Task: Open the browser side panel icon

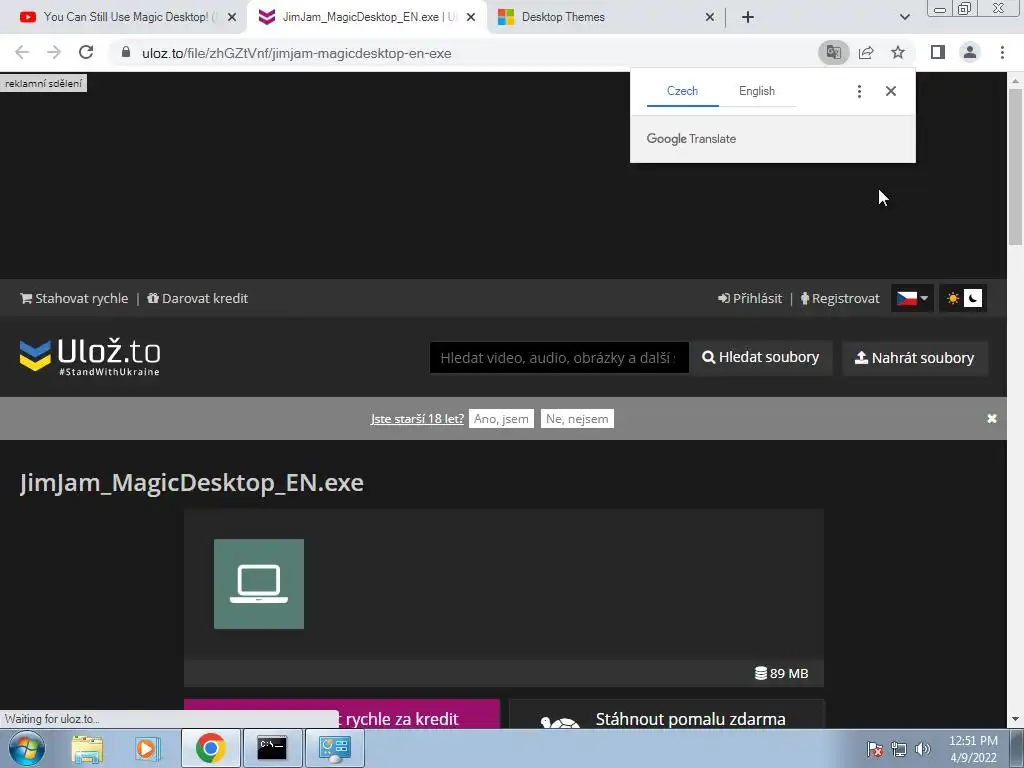Action: click(x=938, y=52)
